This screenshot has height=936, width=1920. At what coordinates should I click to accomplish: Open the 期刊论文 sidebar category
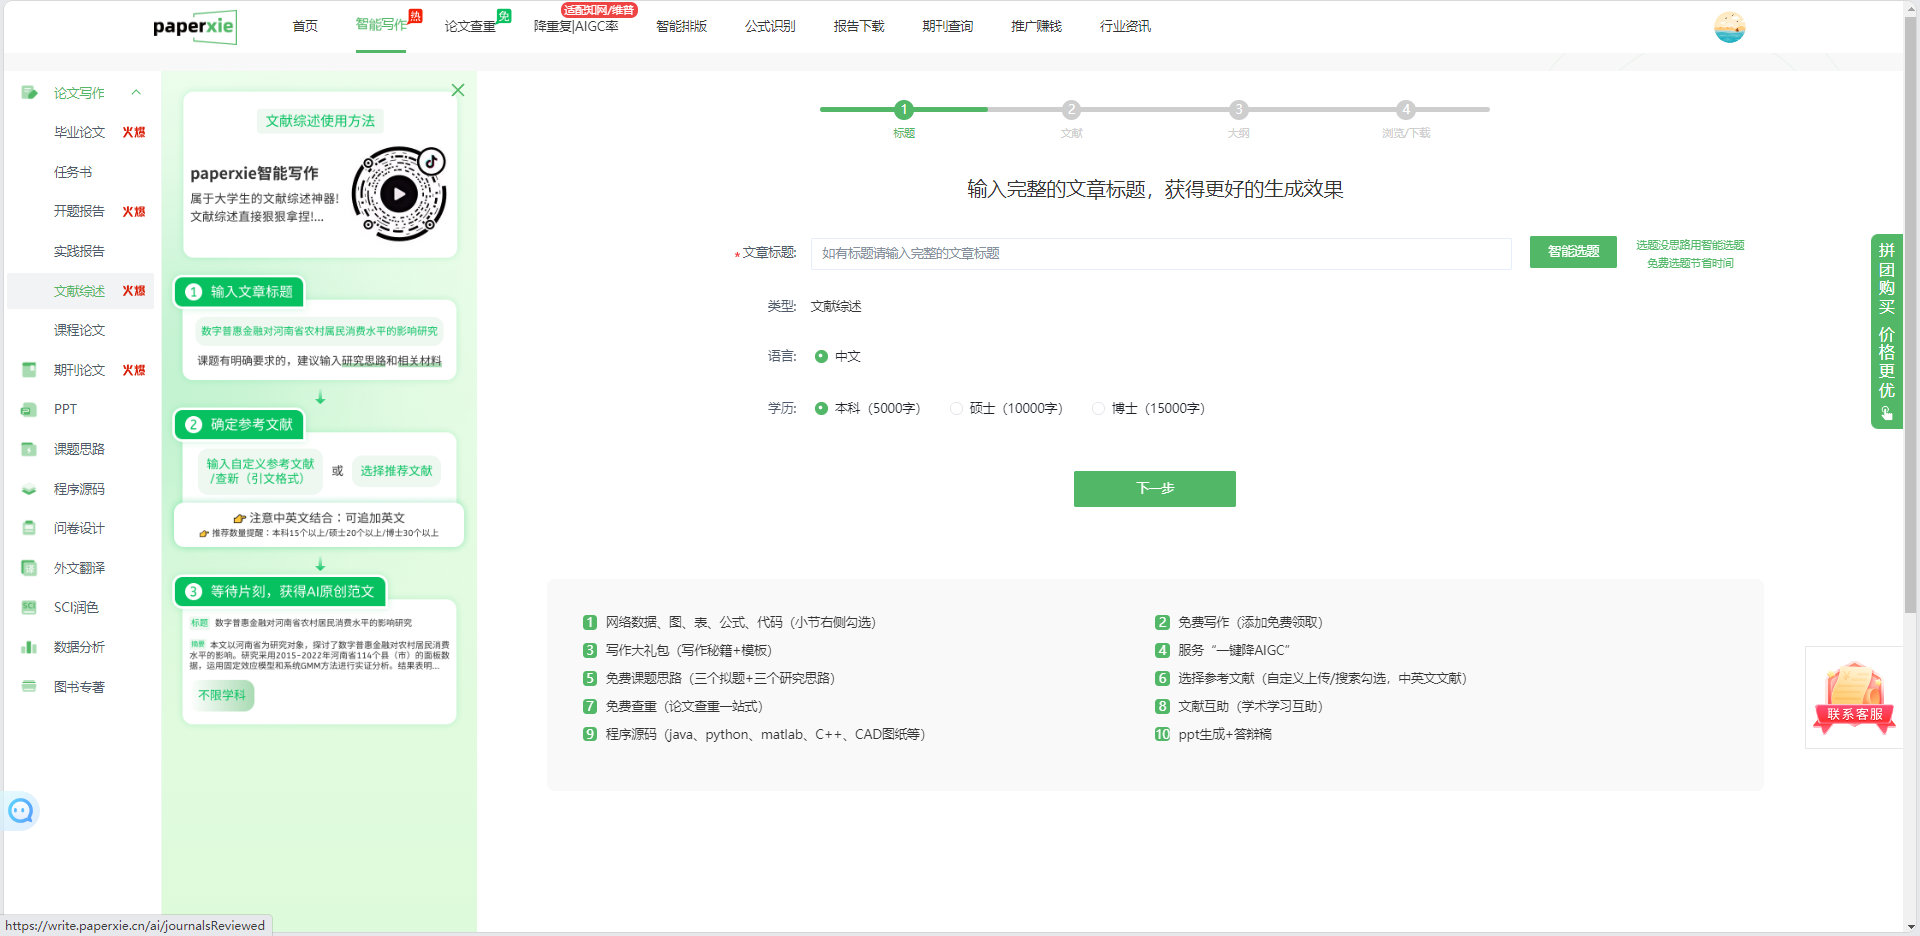click(x=79, y=370)
